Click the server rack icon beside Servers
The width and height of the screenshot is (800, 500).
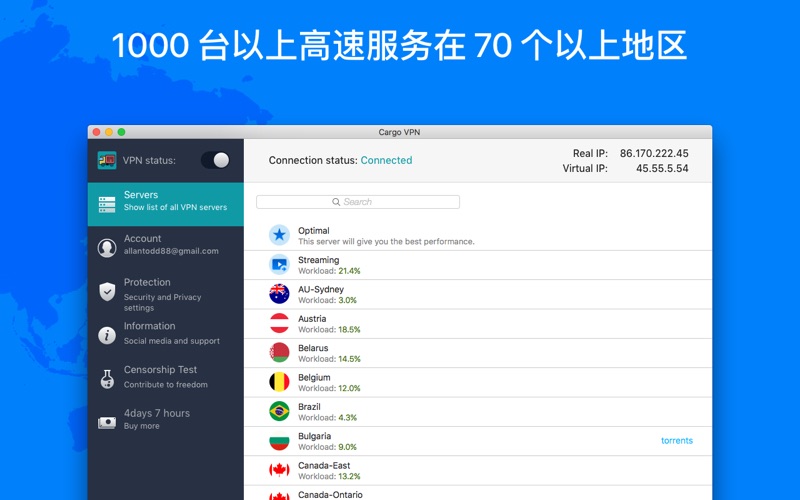tap(107, 204)
